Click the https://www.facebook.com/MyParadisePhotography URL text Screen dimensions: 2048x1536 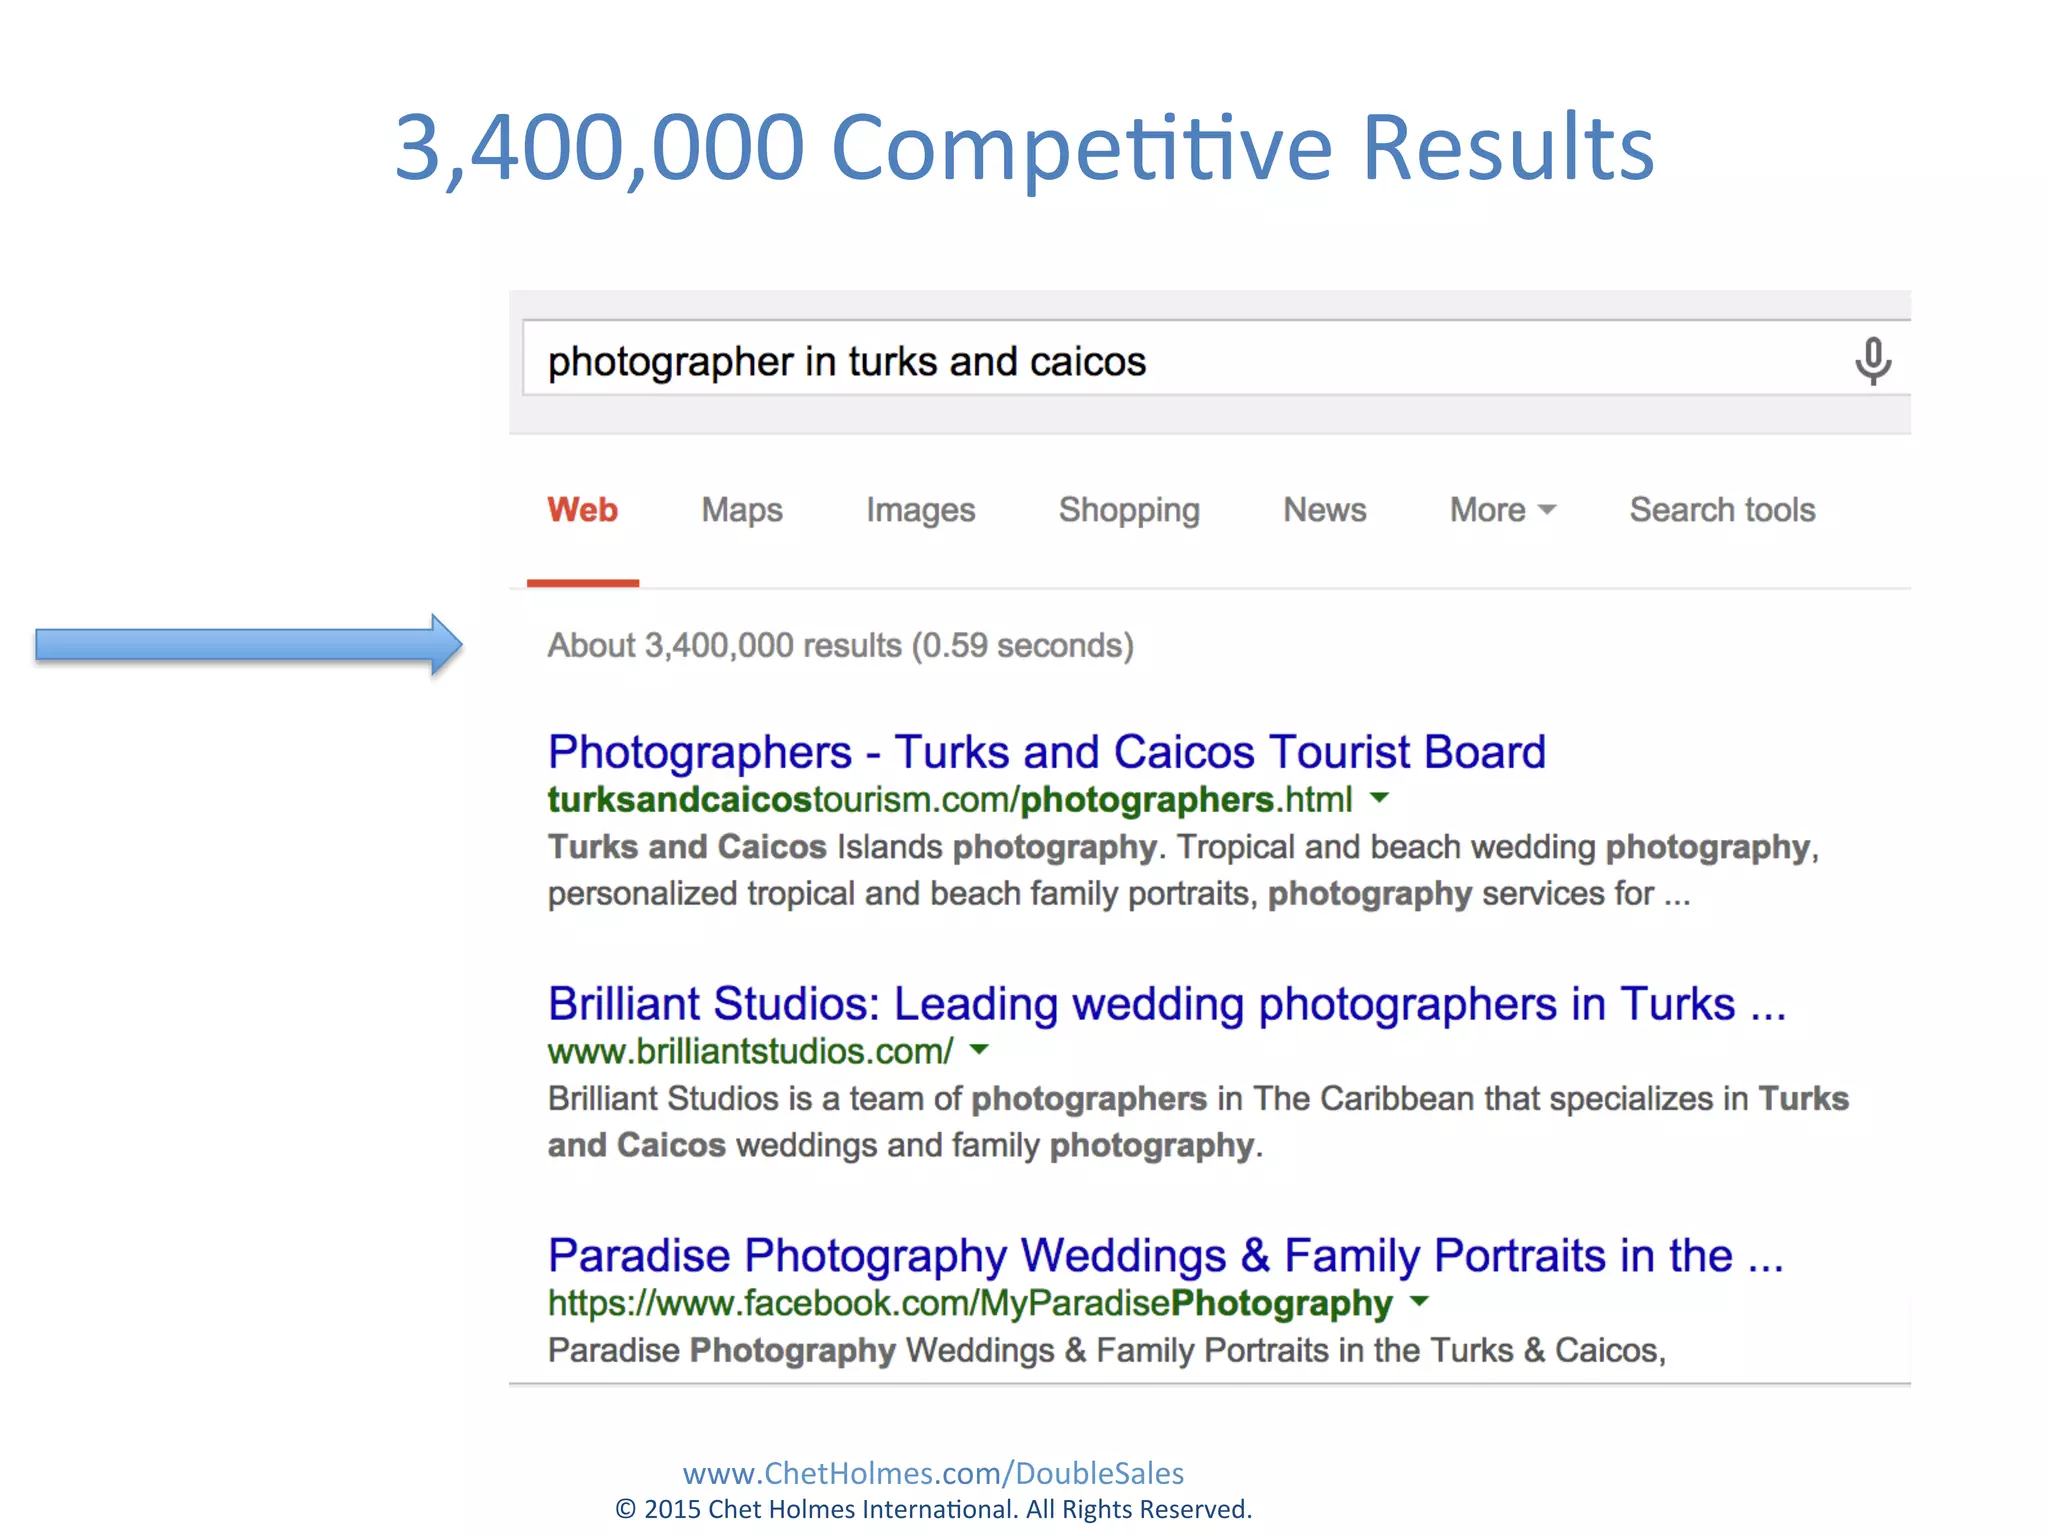970,1304
